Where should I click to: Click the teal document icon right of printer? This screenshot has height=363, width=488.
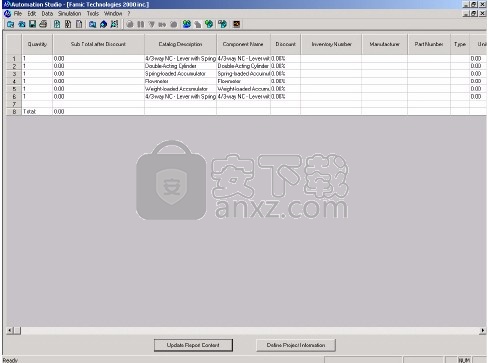pos(57,24)
